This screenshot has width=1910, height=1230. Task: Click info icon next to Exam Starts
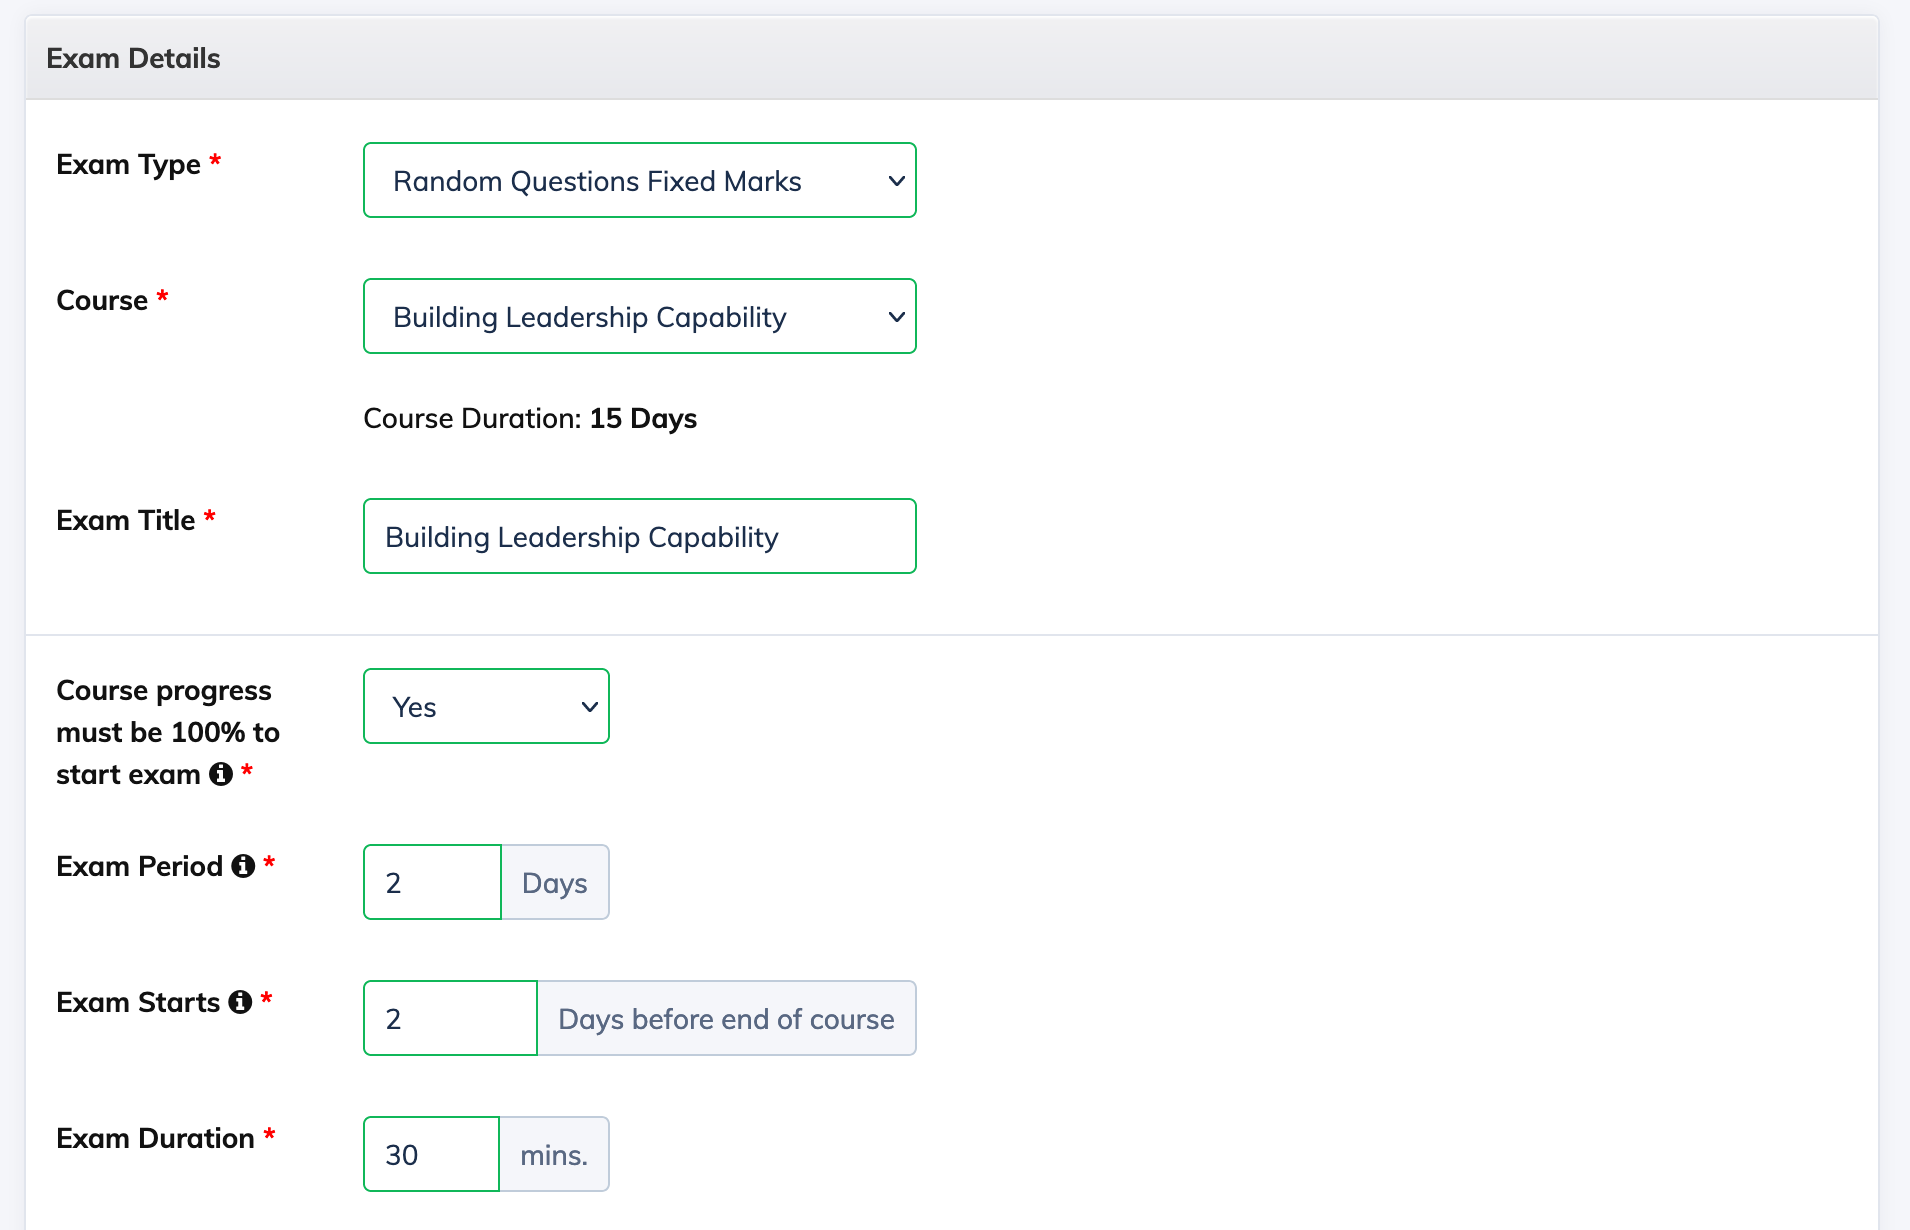(x=240, y=1002)
